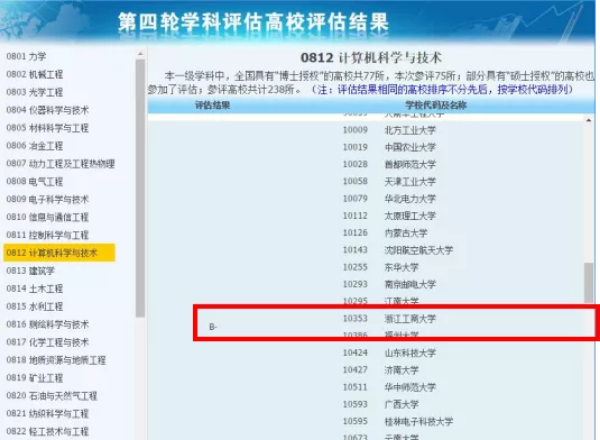Select highlighted 0812 计算机科学与技术
This screenshot has width=600, height=440.
tap(59, 253)
